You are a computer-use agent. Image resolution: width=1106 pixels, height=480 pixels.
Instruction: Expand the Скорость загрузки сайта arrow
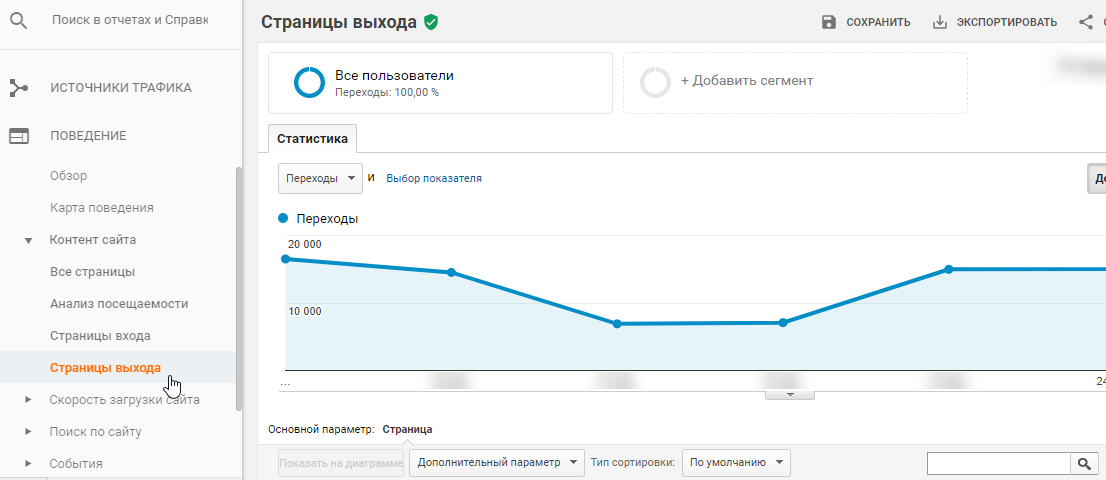pos(28,400)
